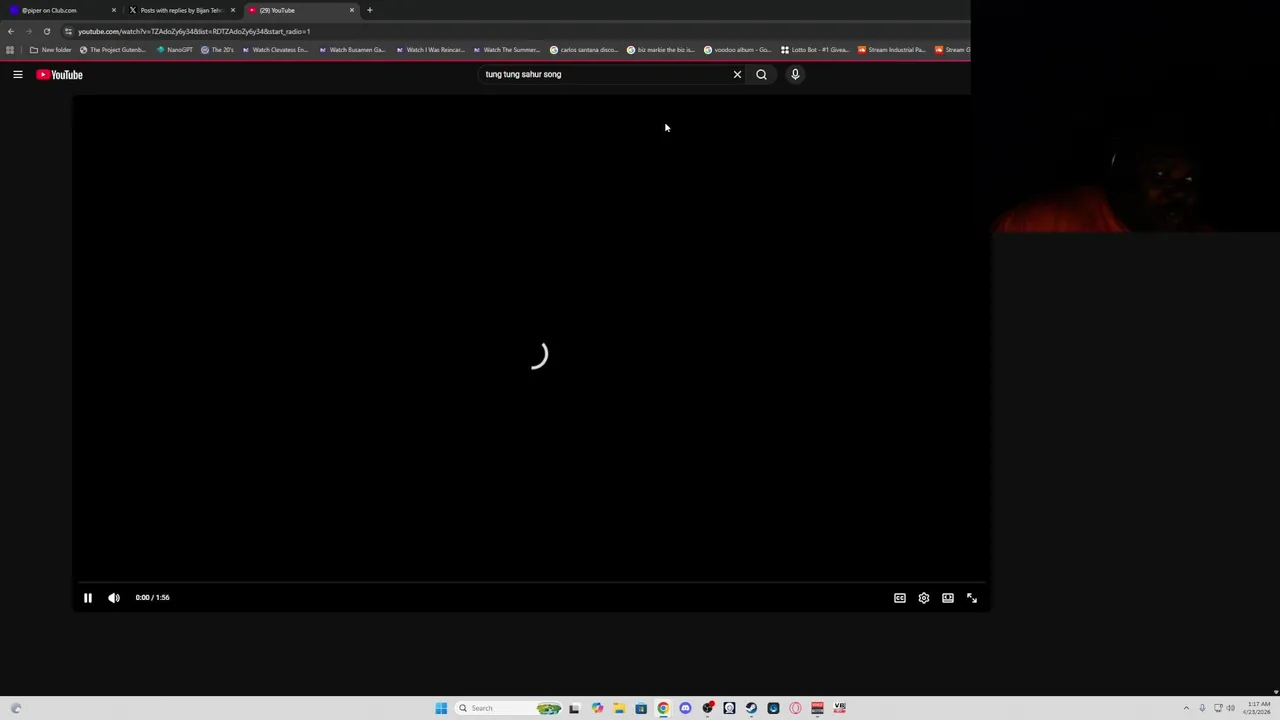Mute the video volume speaker icon
Screen dimensions: 1280x720
(114, 598)
